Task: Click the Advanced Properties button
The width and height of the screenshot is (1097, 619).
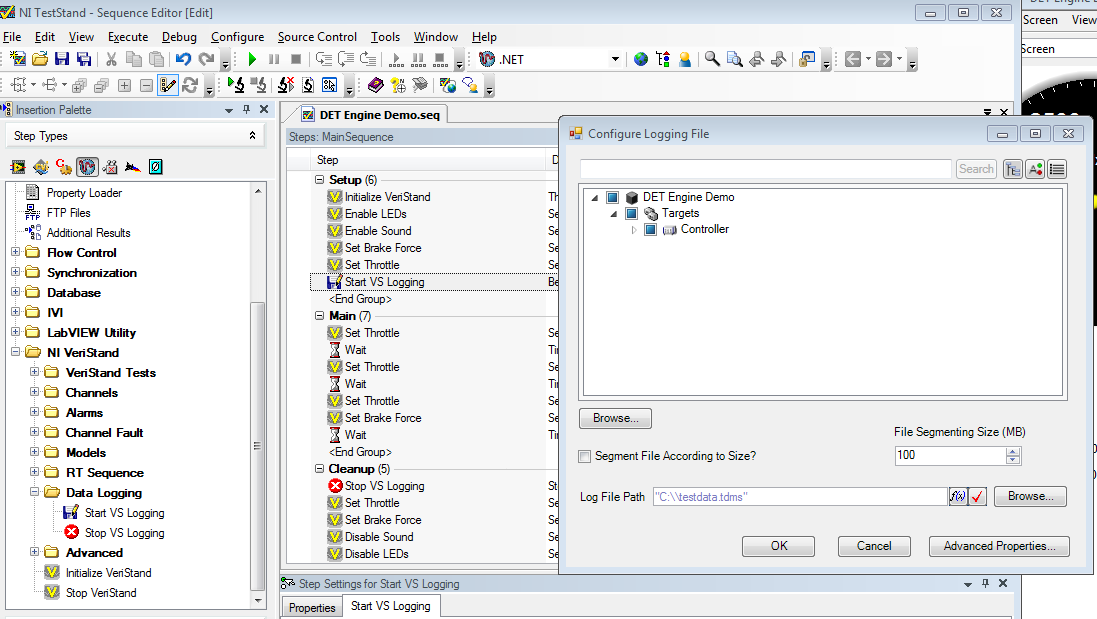Action: 999,546
